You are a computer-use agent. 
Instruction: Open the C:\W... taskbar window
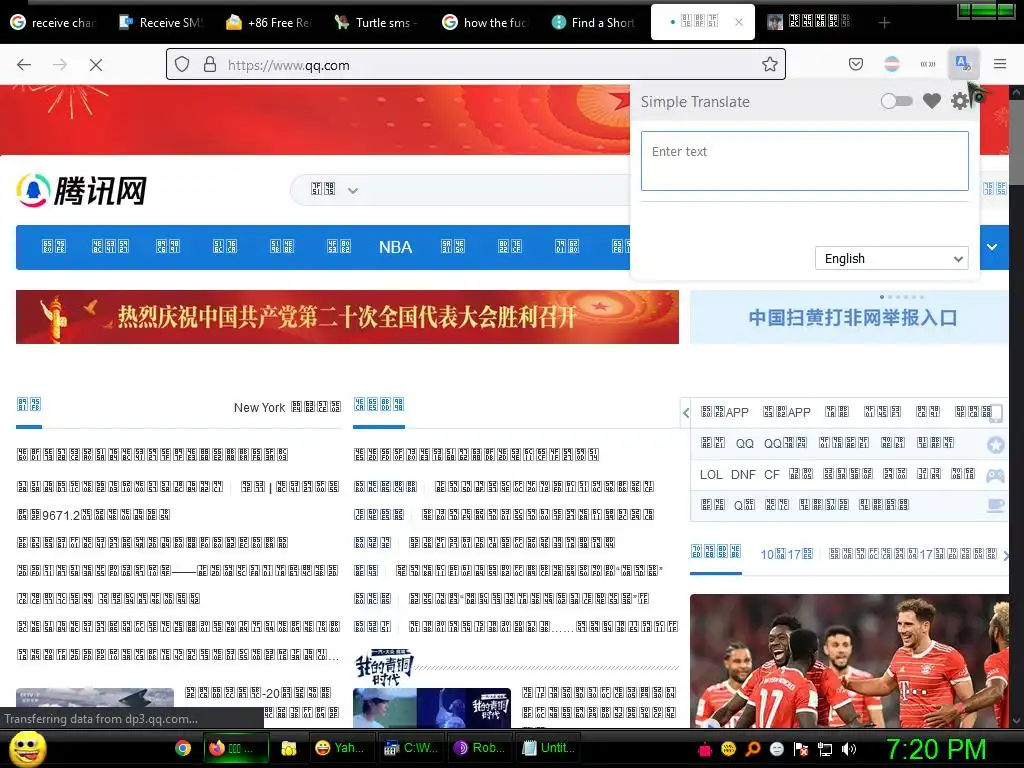point(411,748)
